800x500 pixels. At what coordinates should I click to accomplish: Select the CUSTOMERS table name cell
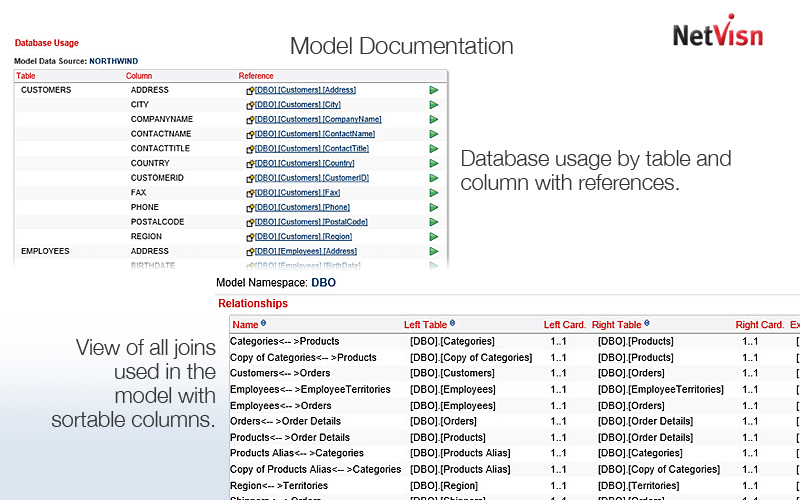(46, 90)
